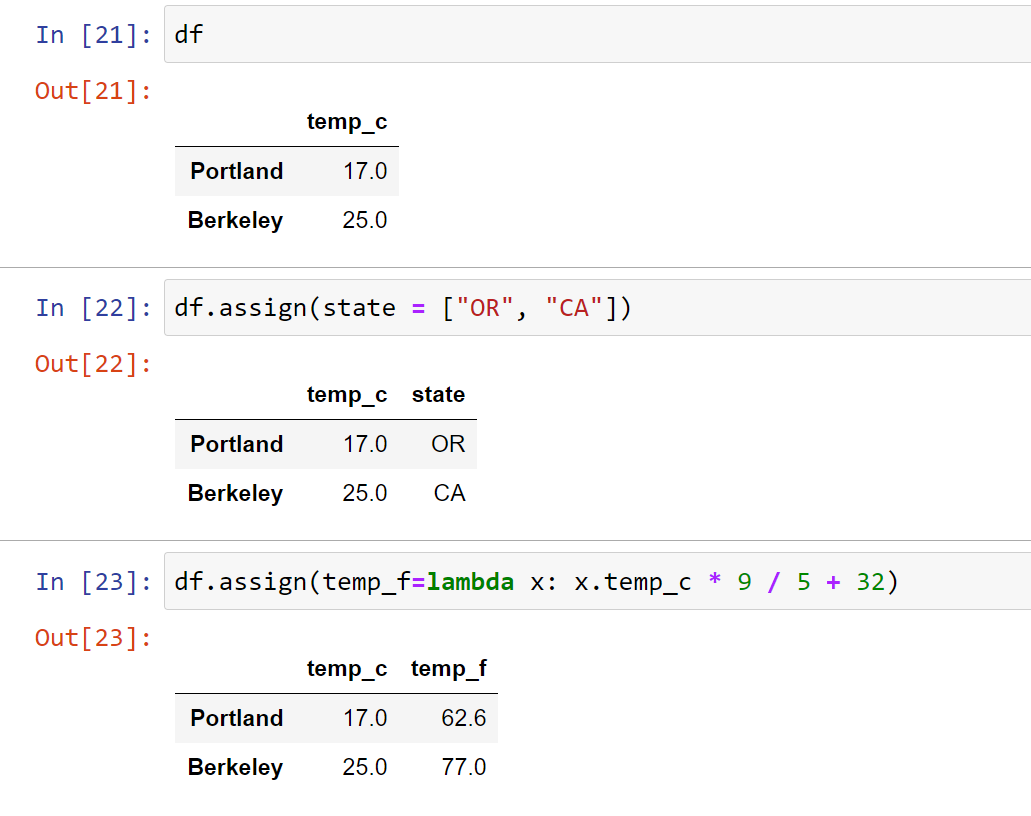Click the CA value in the state column

point(448,492)
